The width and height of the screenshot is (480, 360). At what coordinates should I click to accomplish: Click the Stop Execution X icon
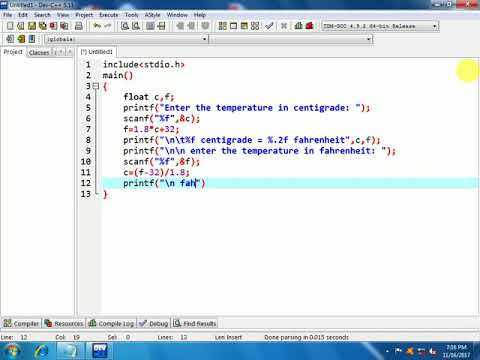[x=284, y=26]
